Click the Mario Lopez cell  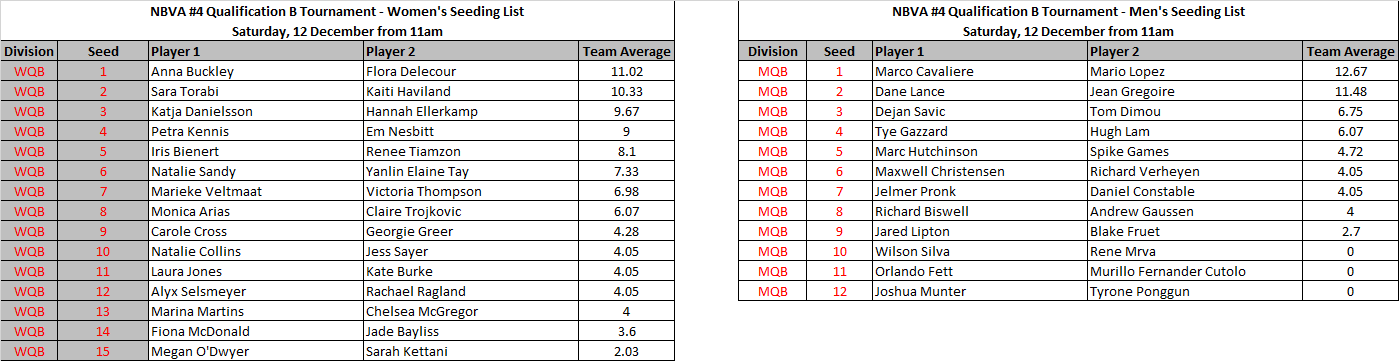[1195, 72]
